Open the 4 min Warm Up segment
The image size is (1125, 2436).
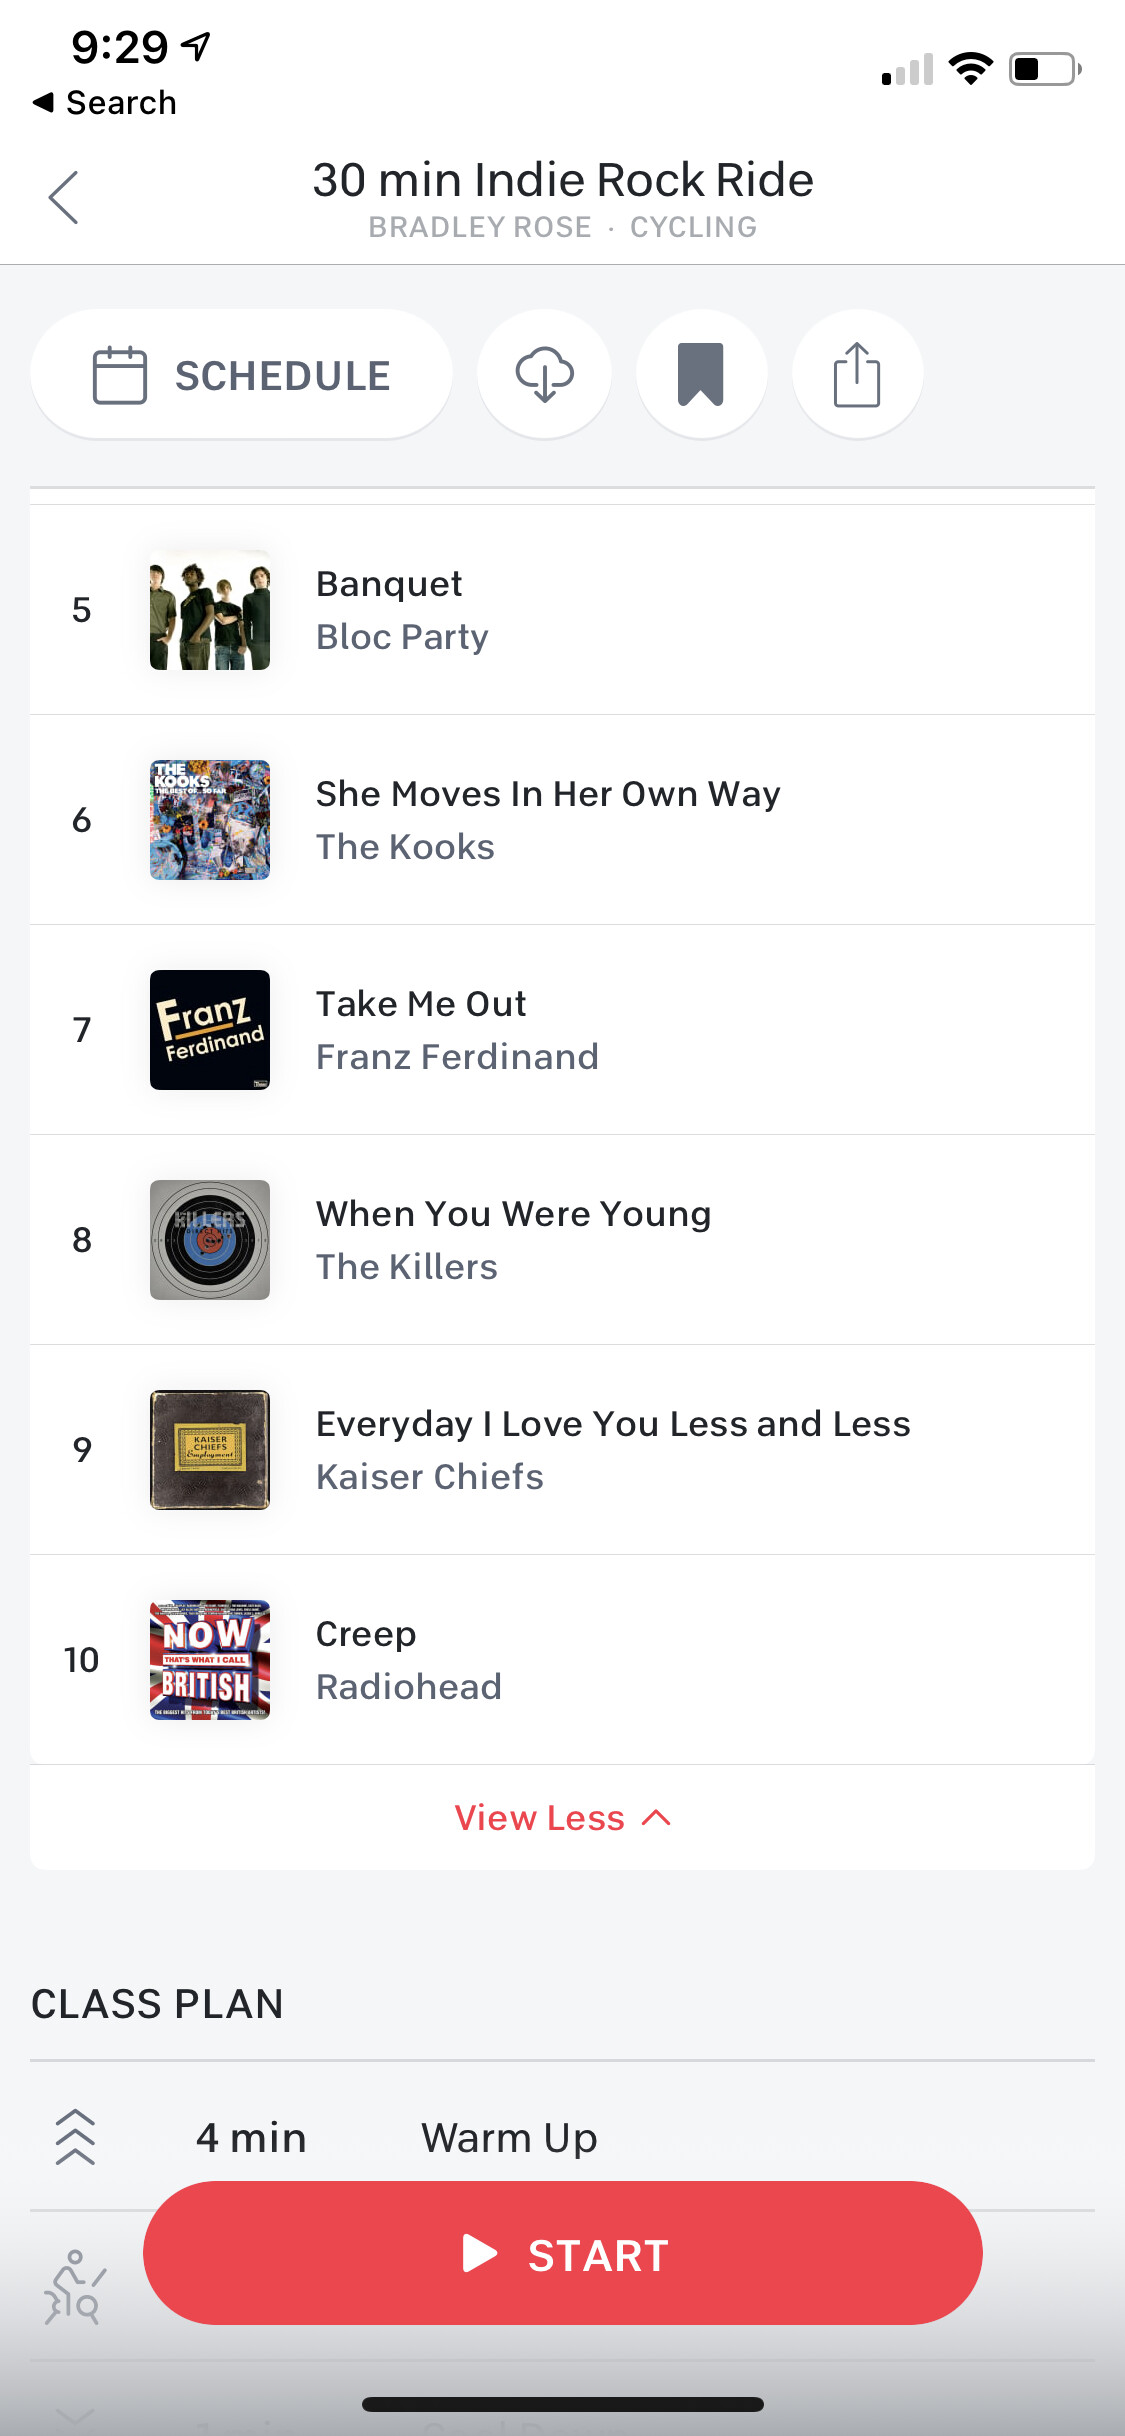click(x=508, y=2138)
